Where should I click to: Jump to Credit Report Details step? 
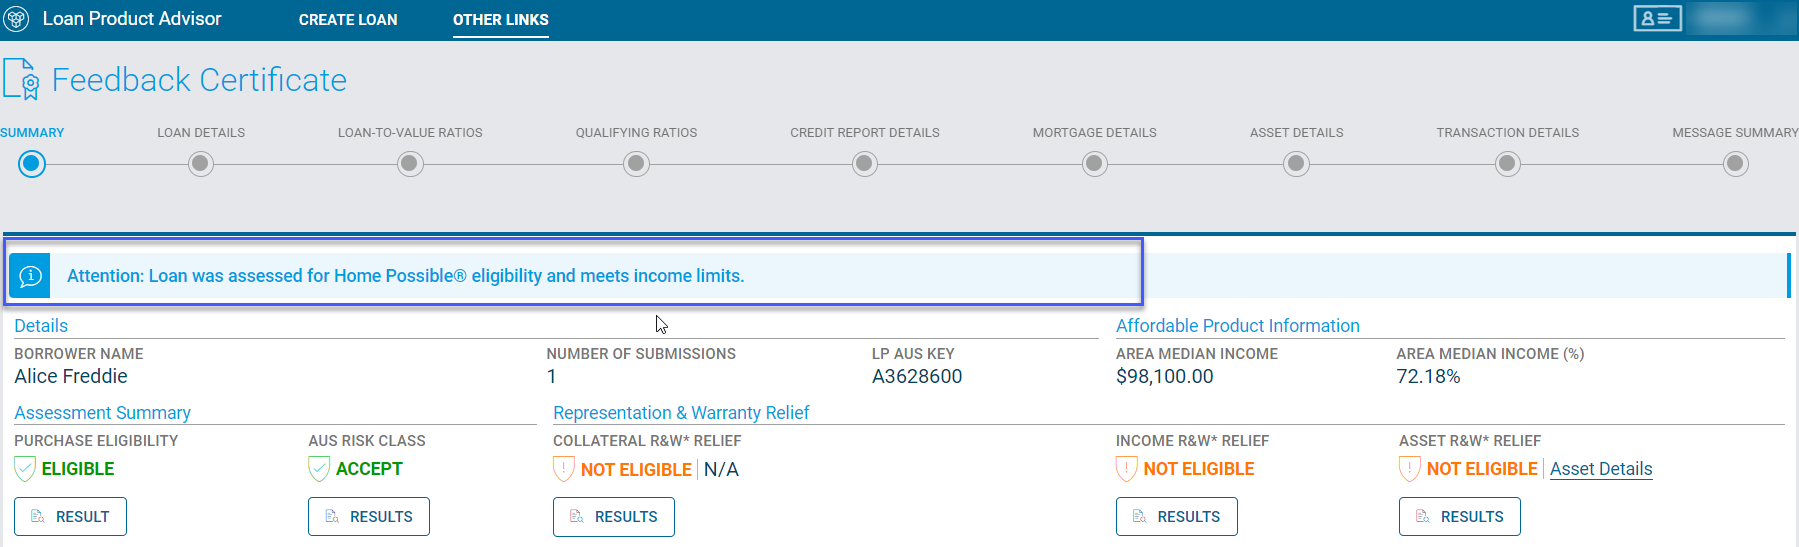click(865, 164)
